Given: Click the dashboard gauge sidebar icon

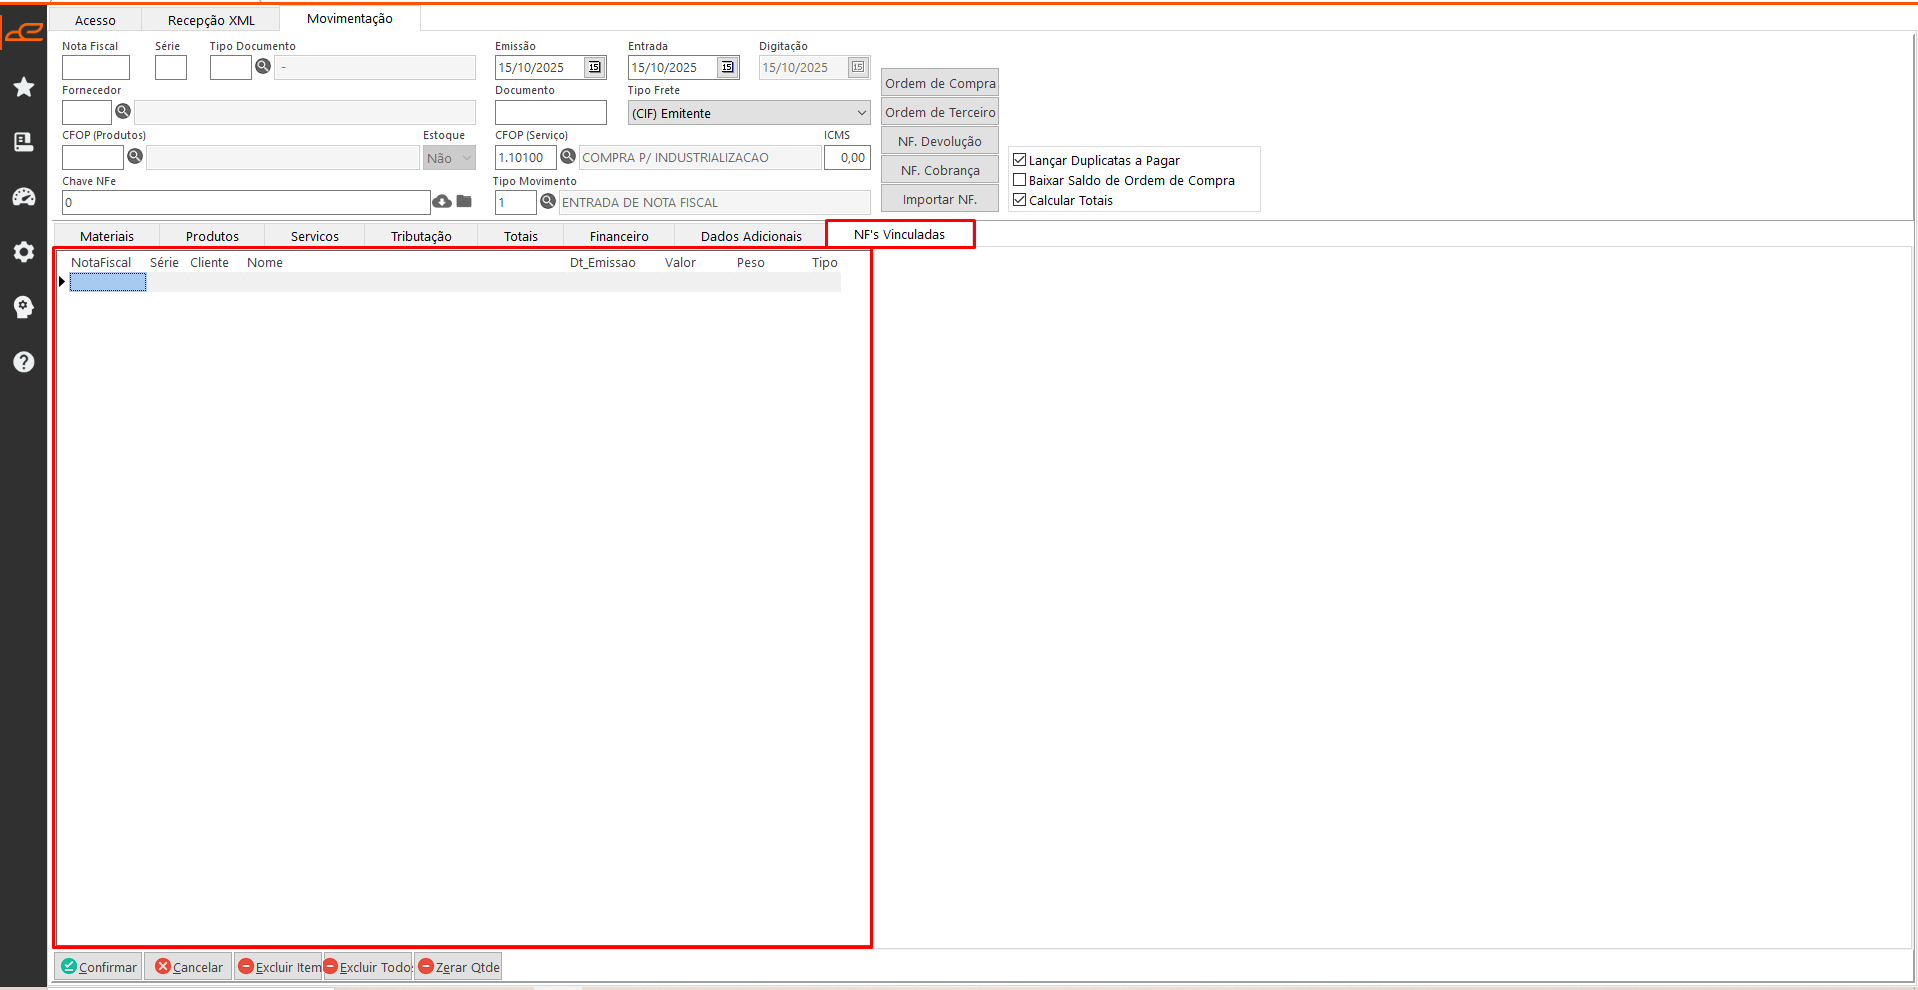Looking at the screenshot, I should (x=24, y=197).
